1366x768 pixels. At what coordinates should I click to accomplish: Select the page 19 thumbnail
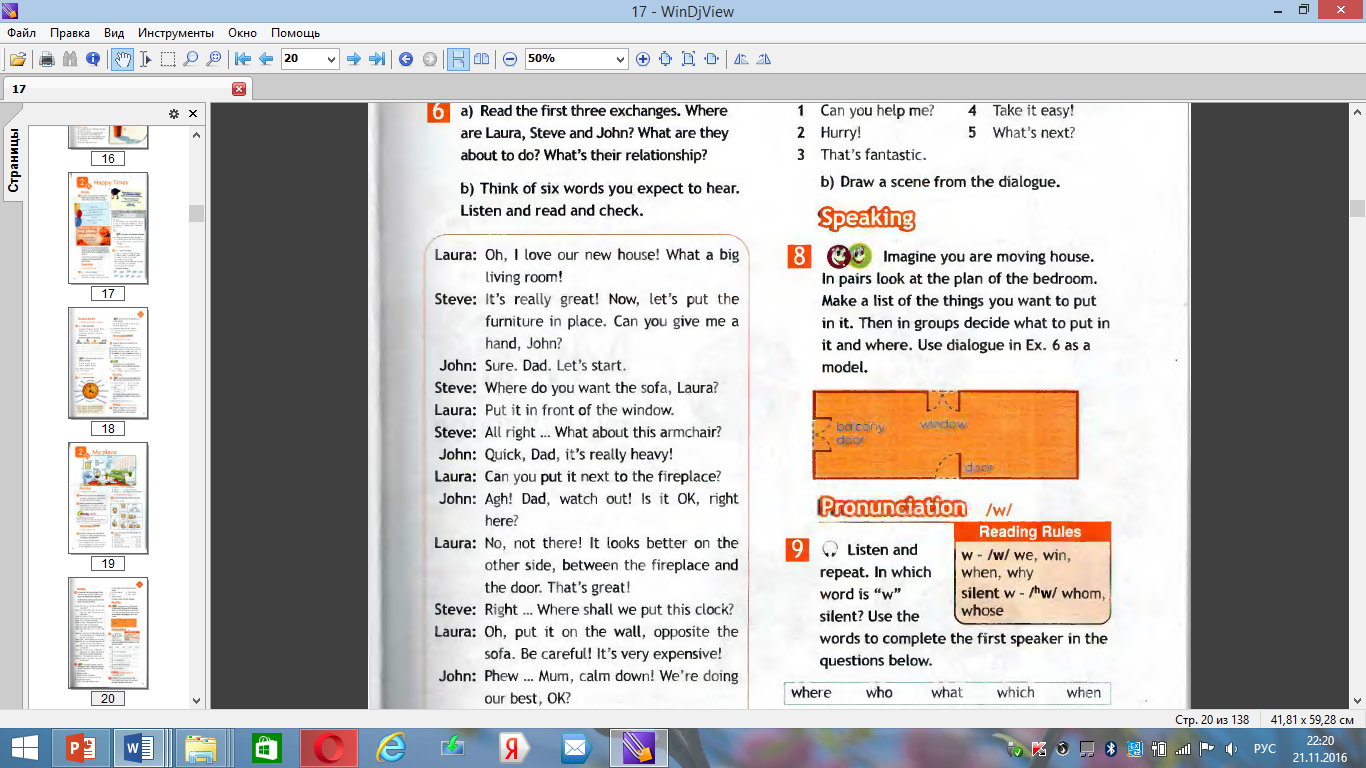(108, 498)
